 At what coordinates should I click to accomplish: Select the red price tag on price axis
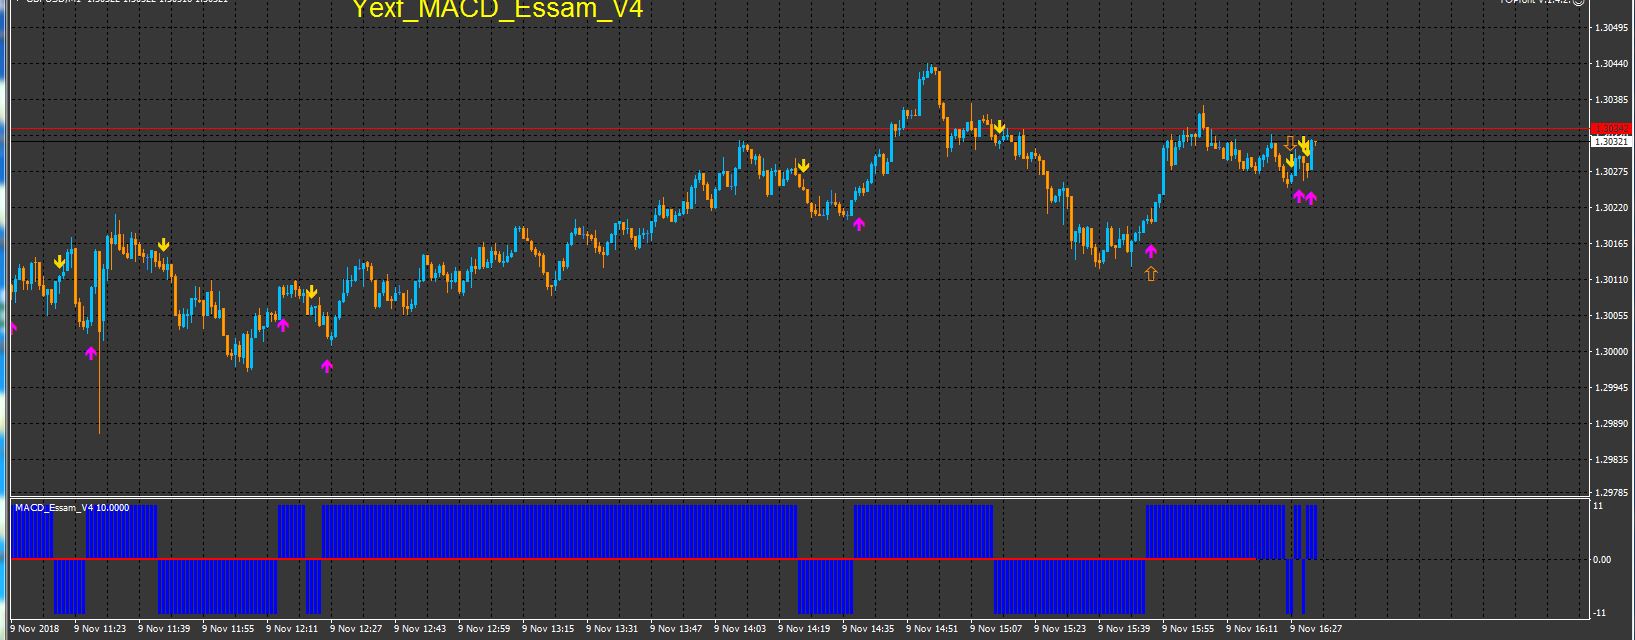click(1609, 129)
